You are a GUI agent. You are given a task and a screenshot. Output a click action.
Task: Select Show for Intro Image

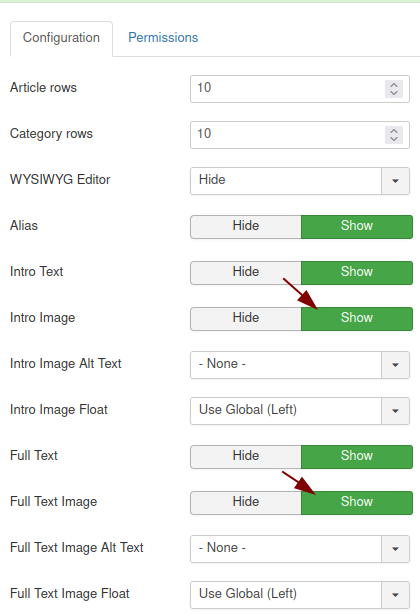[357, 319]
